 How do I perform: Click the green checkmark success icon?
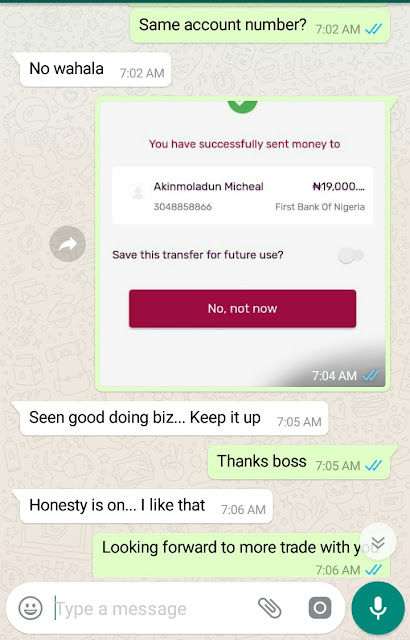click(242, 106)
